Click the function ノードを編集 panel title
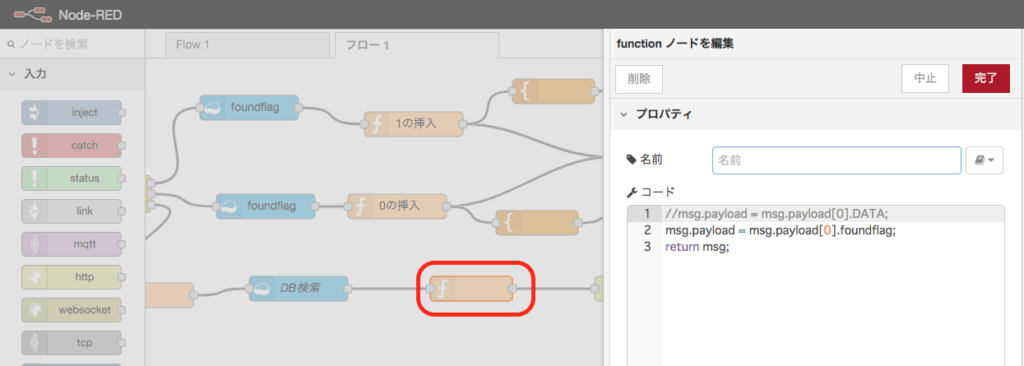1024x366 pixels. [675, 44]
